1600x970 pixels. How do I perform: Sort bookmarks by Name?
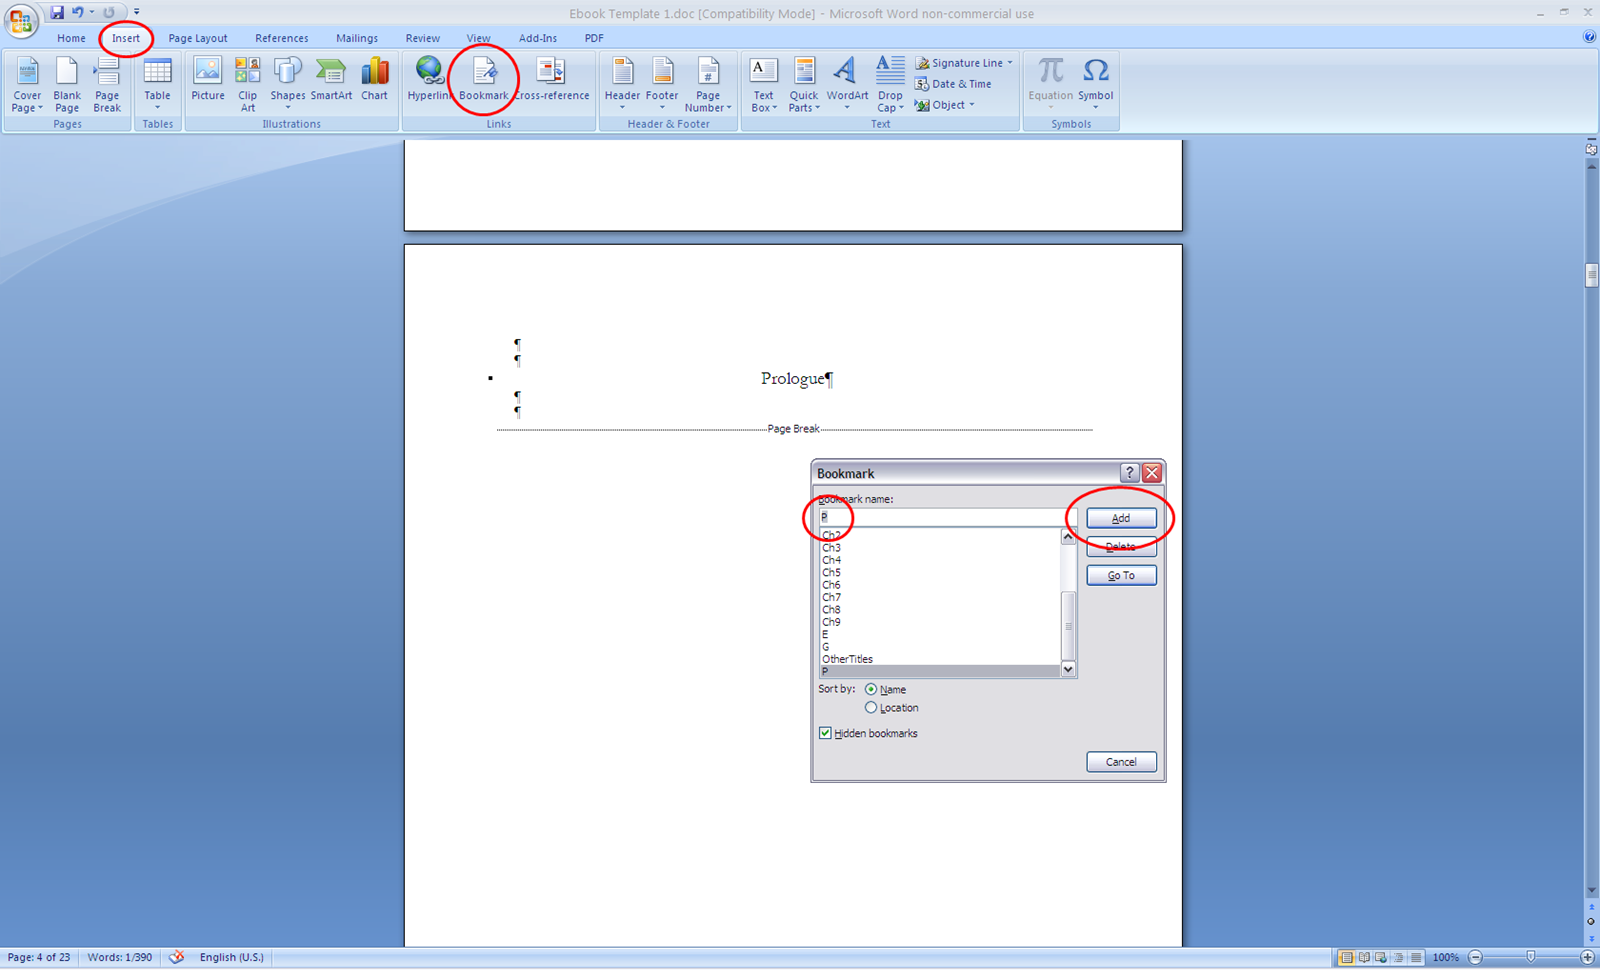[x=871, y=689]
